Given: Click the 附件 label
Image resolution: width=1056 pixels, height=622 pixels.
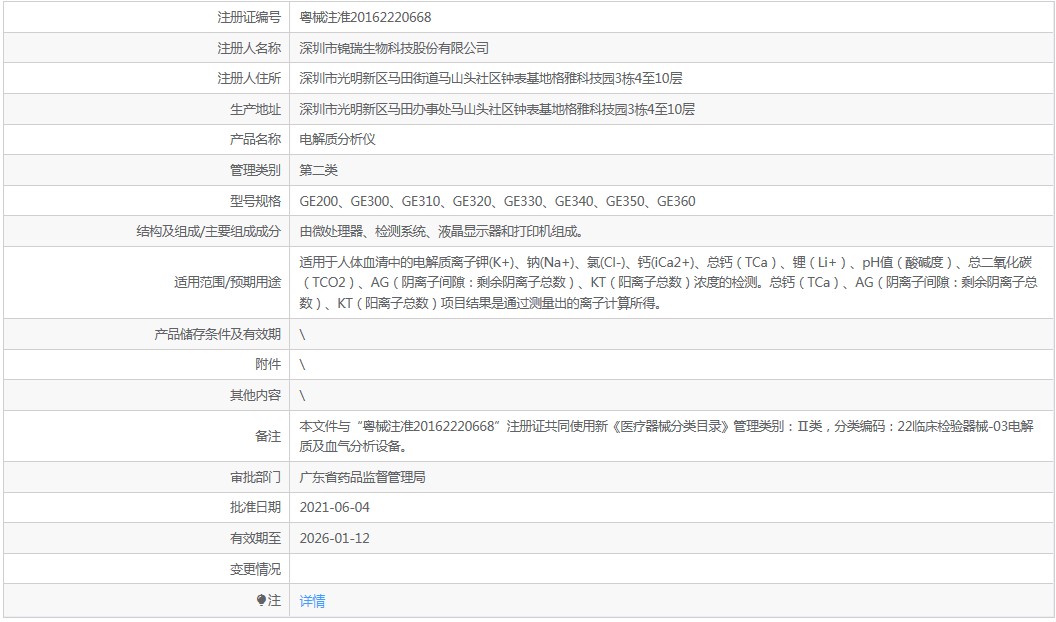Looking at the screenshot, I should tap(268, 365).
